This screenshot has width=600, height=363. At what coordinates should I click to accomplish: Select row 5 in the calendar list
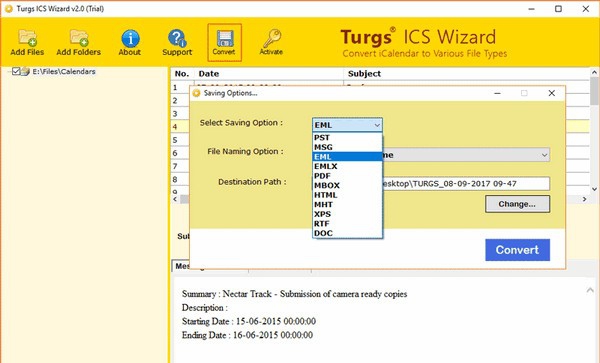[180, 140]
